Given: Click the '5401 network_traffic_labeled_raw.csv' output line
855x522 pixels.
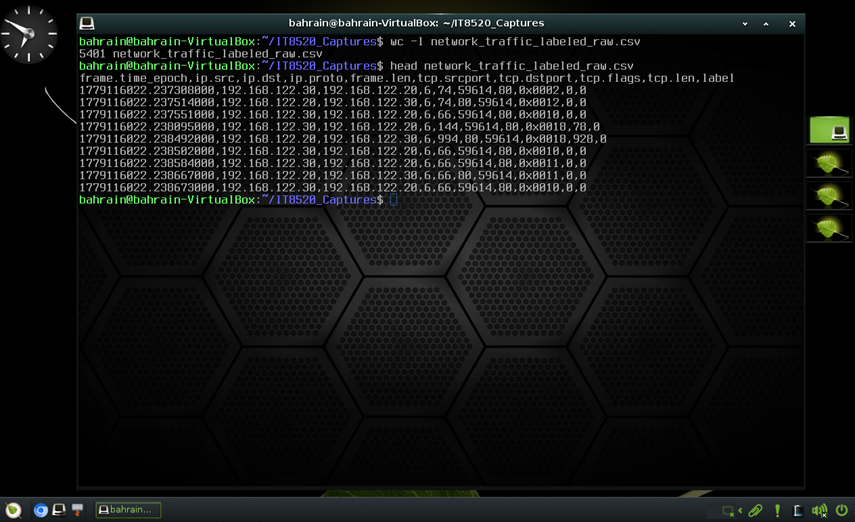Looking at the screenshot, I should click(201, 54).
